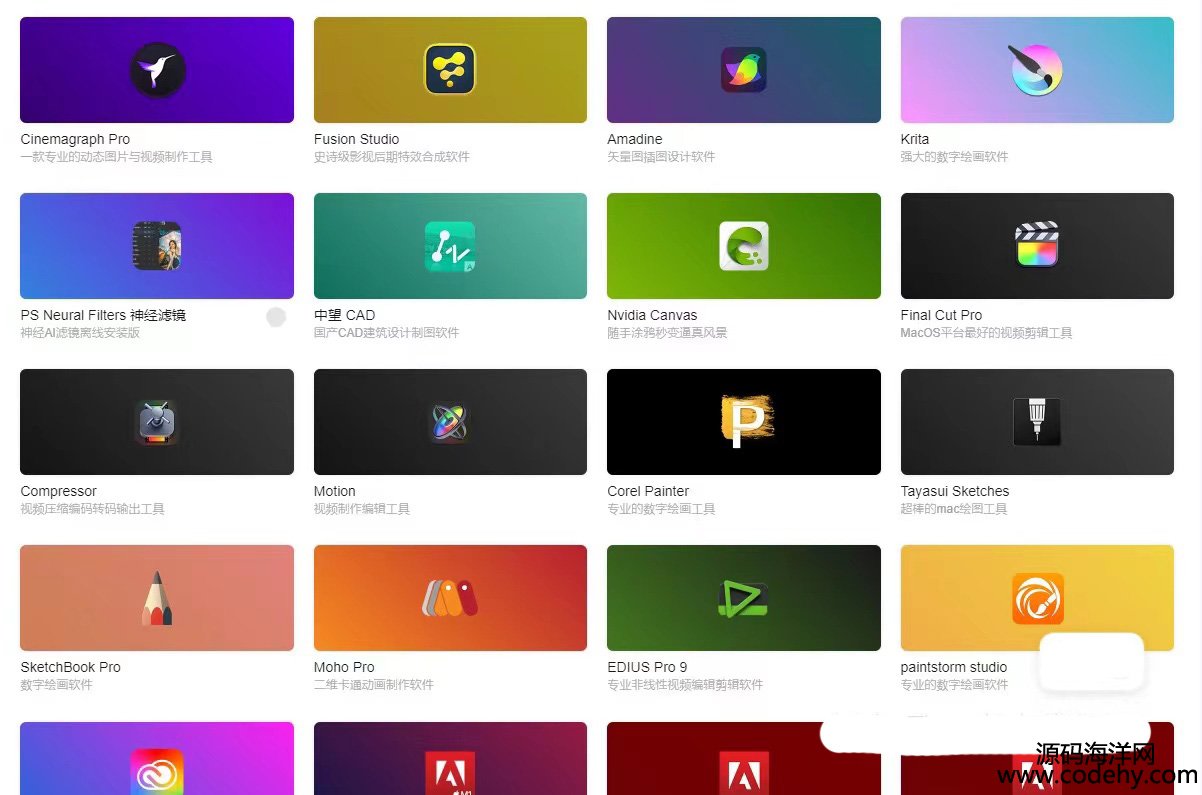This screenshot has height=795, width=1202.
Task: Click the Corel Painter P icon
Action: [x=746, y=422]
